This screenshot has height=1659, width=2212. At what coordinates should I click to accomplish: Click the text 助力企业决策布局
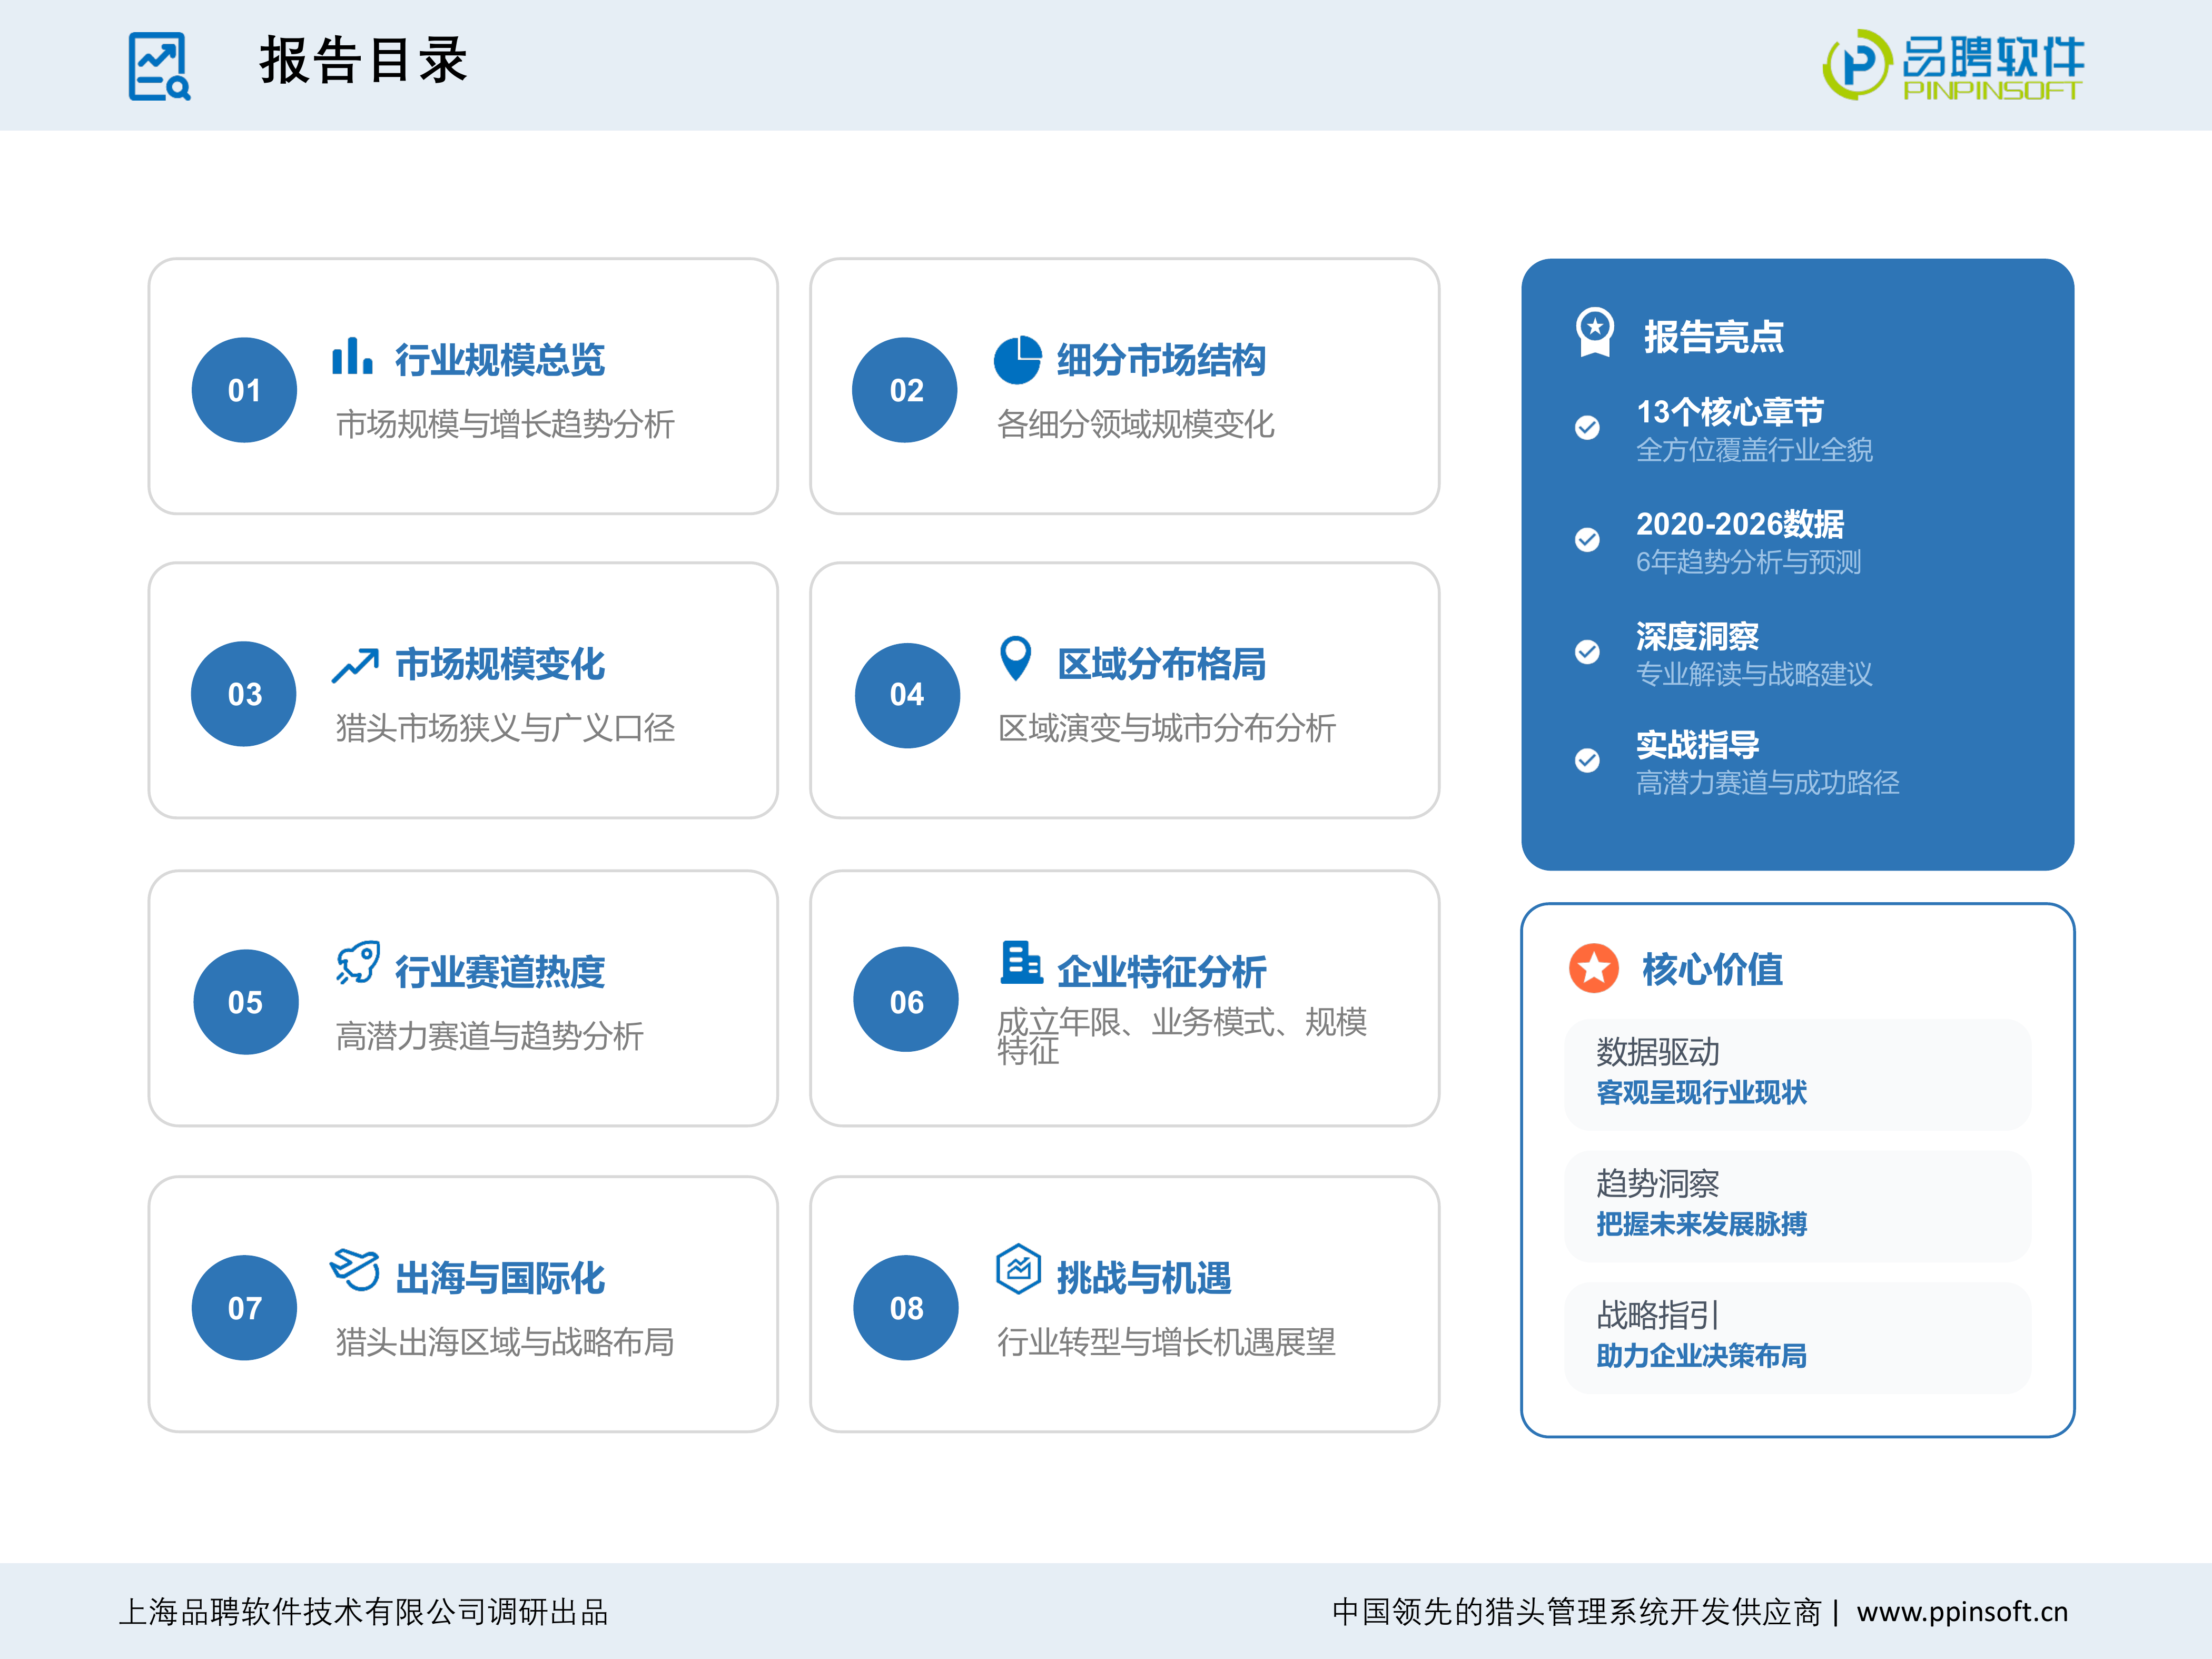pyautogui.click(x=1702, y=1356)
